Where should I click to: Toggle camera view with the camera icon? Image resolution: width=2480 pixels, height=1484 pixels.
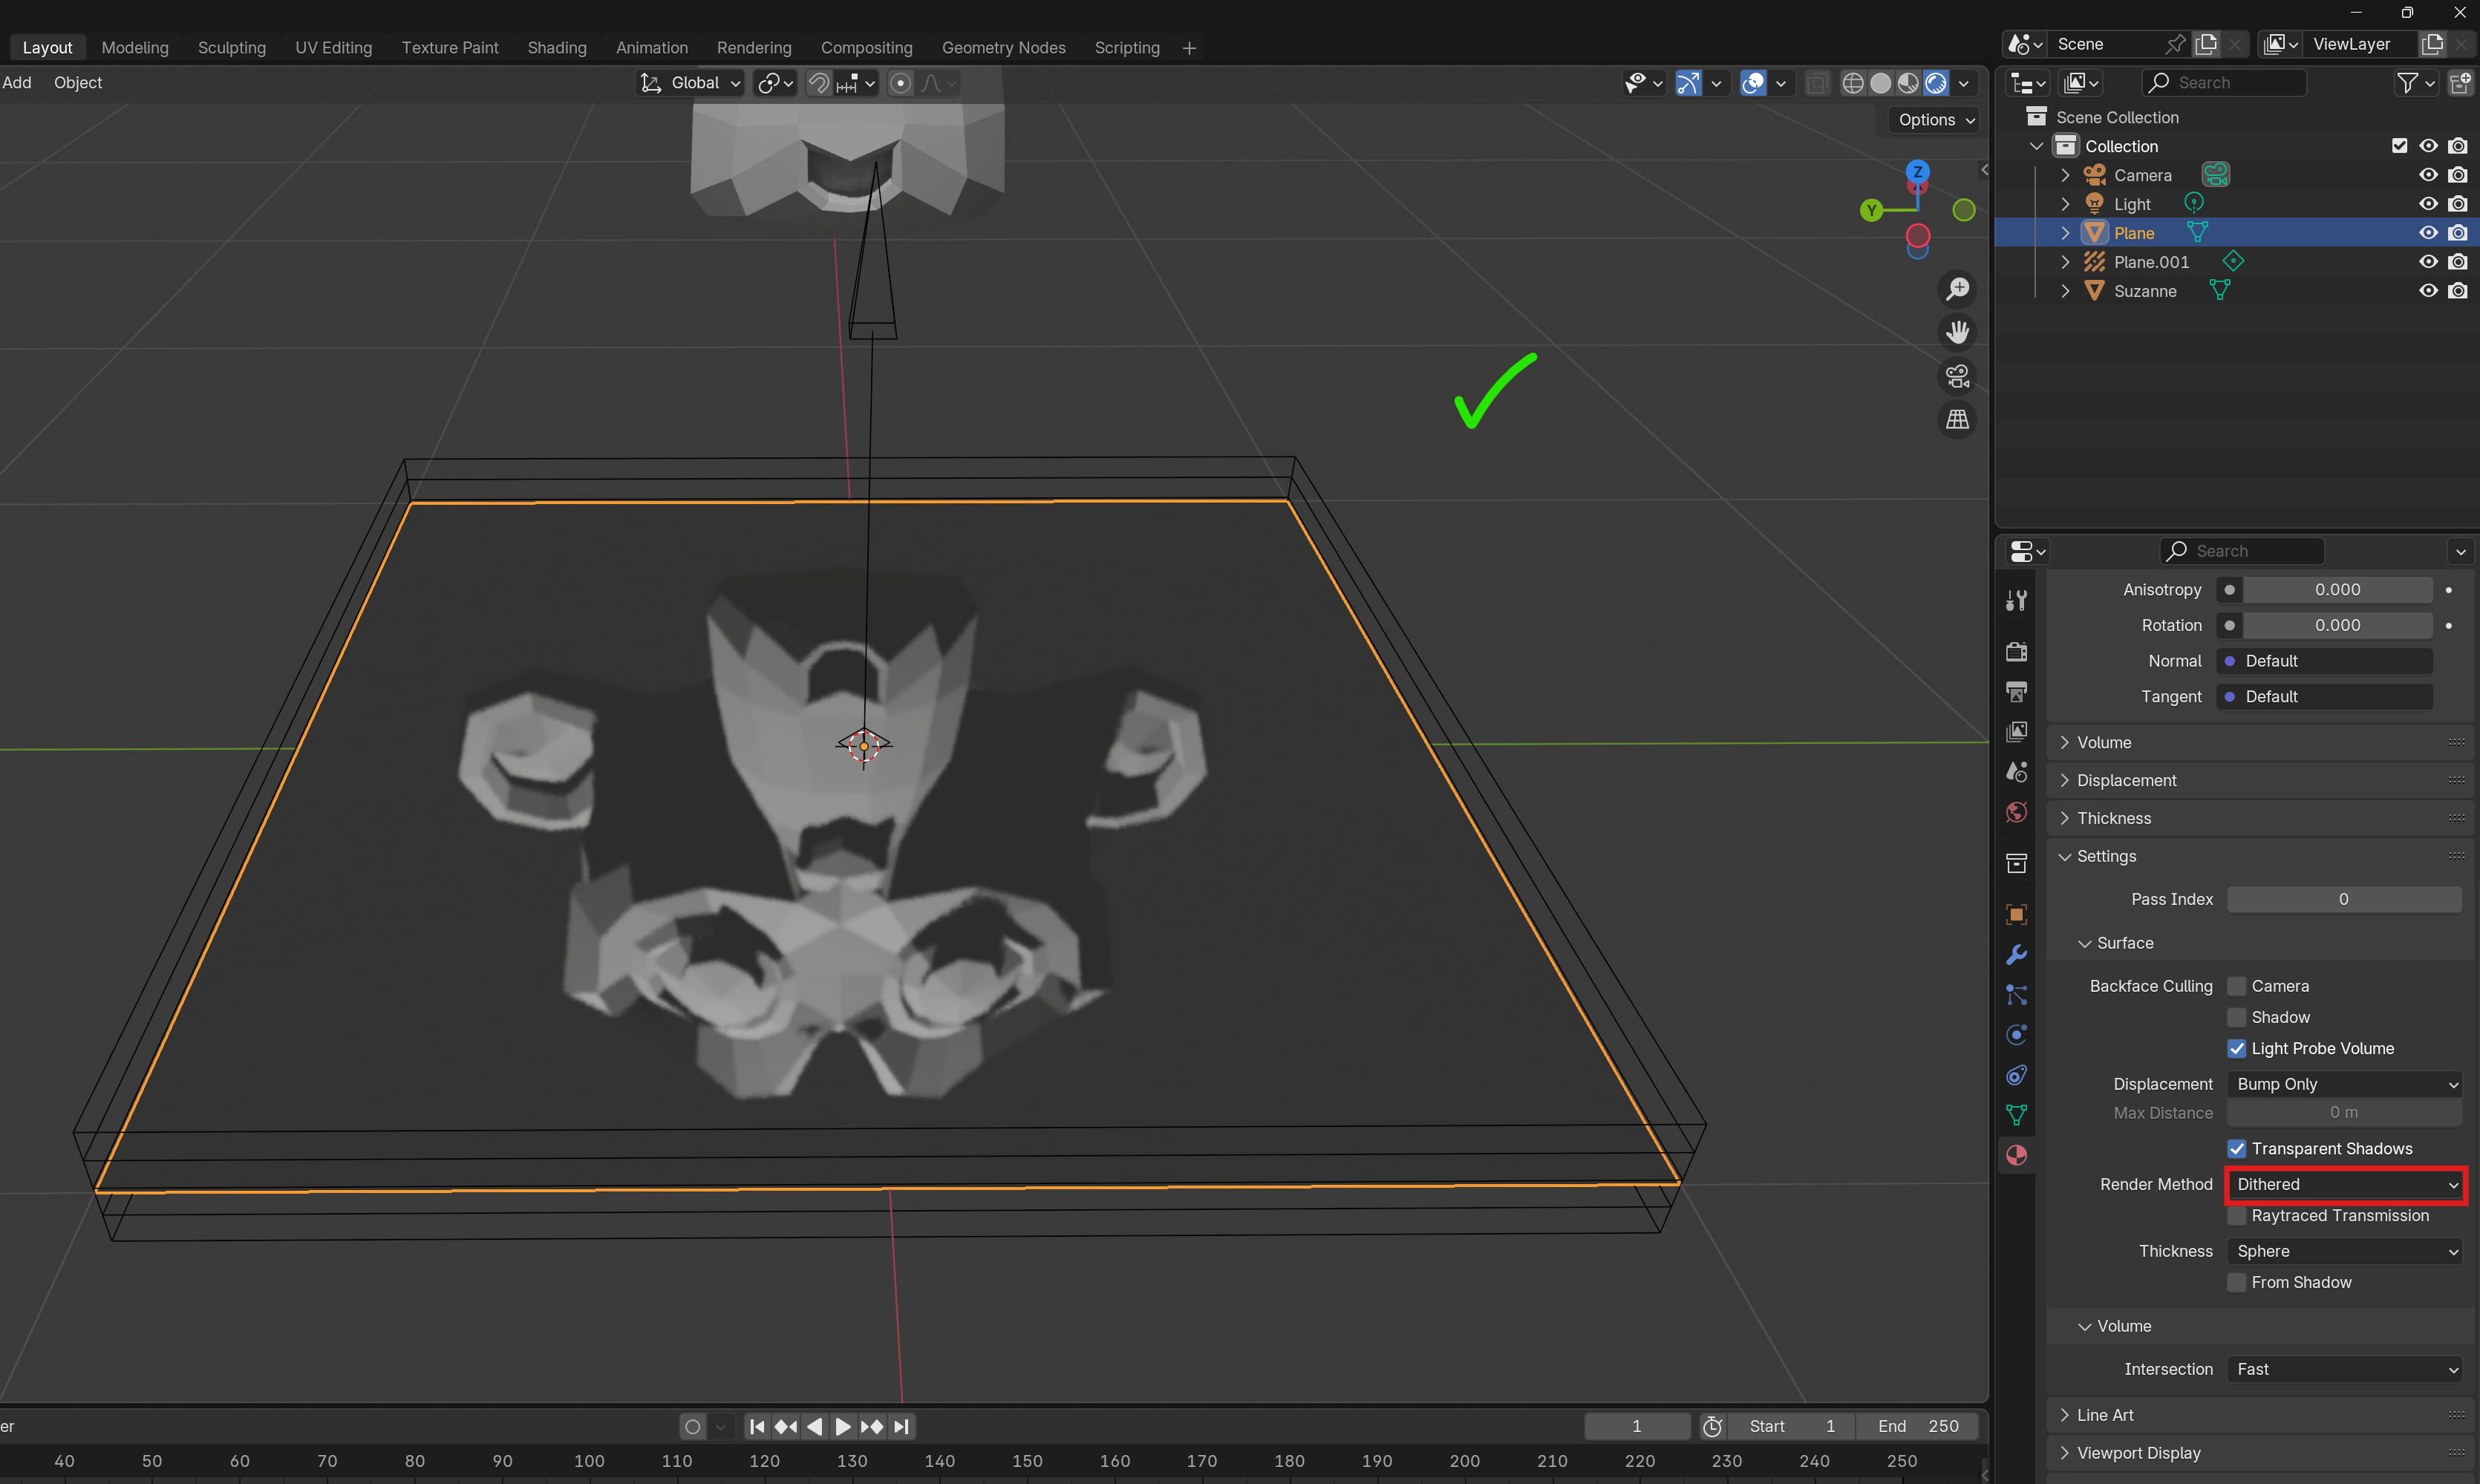[1957, 376]
